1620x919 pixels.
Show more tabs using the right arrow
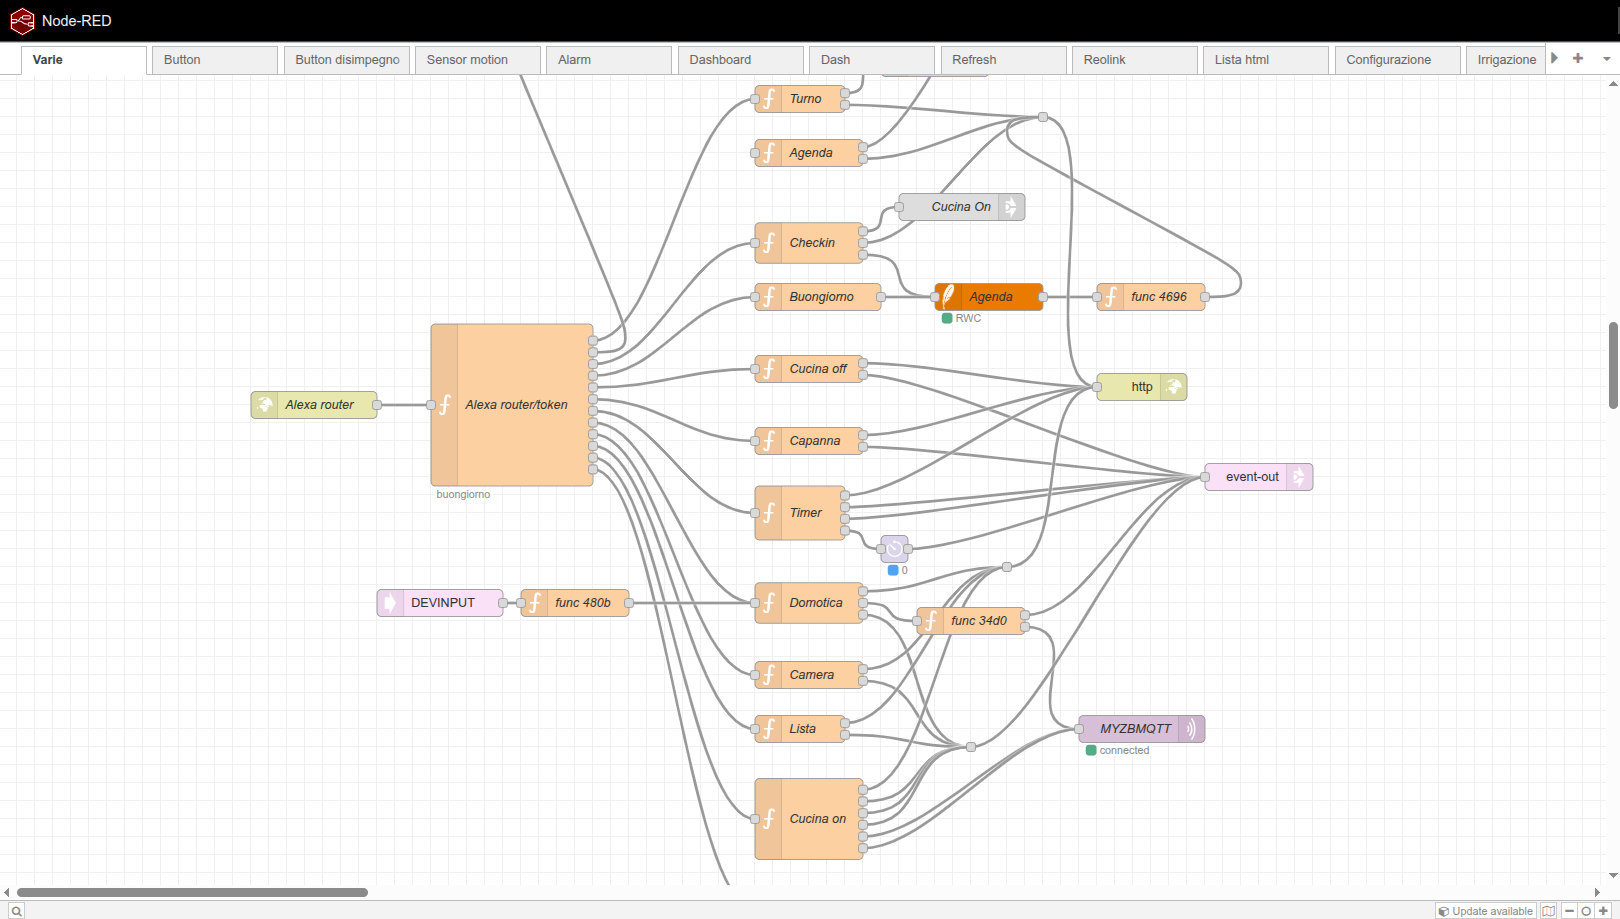[x=1554, y=59]
